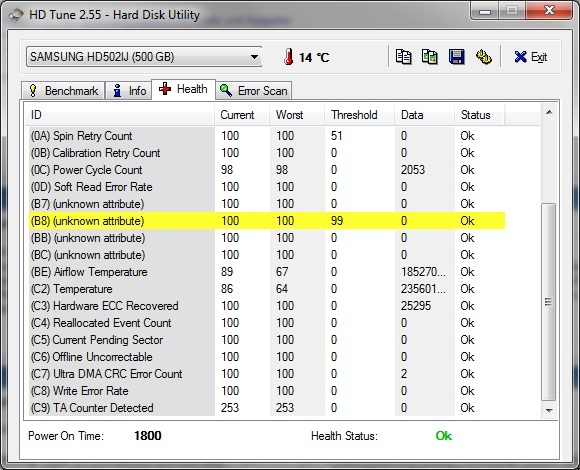The width and height of the screenshot is (580, 470).
Task: Select the (BC) unknown attribute row
Action: pos(266,255)
